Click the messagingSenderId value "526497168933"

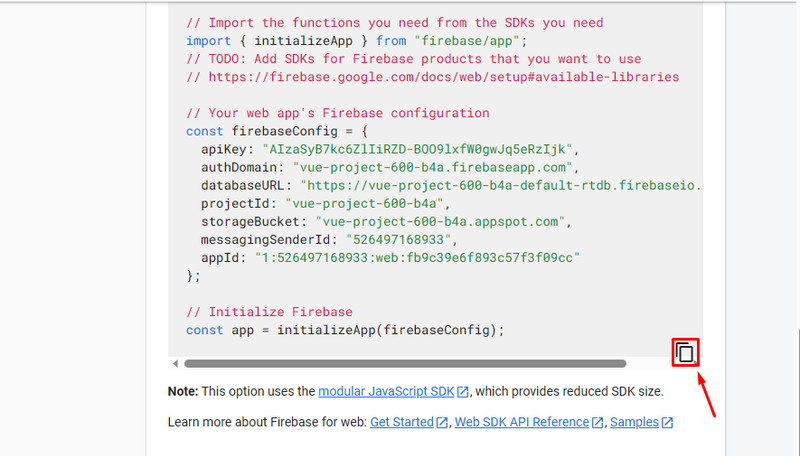pyautogui.click(x=398, y=240)
